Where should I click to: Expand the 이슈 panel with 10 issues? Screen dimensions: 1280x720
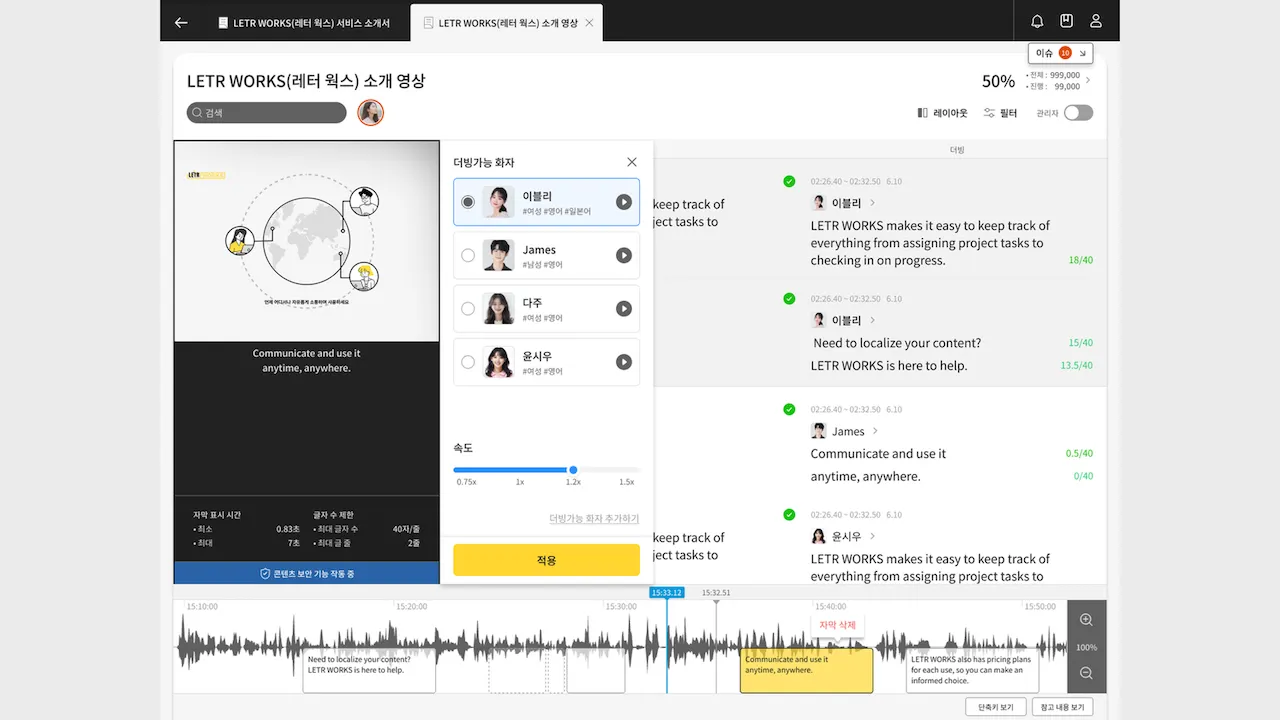[1061, 53]
